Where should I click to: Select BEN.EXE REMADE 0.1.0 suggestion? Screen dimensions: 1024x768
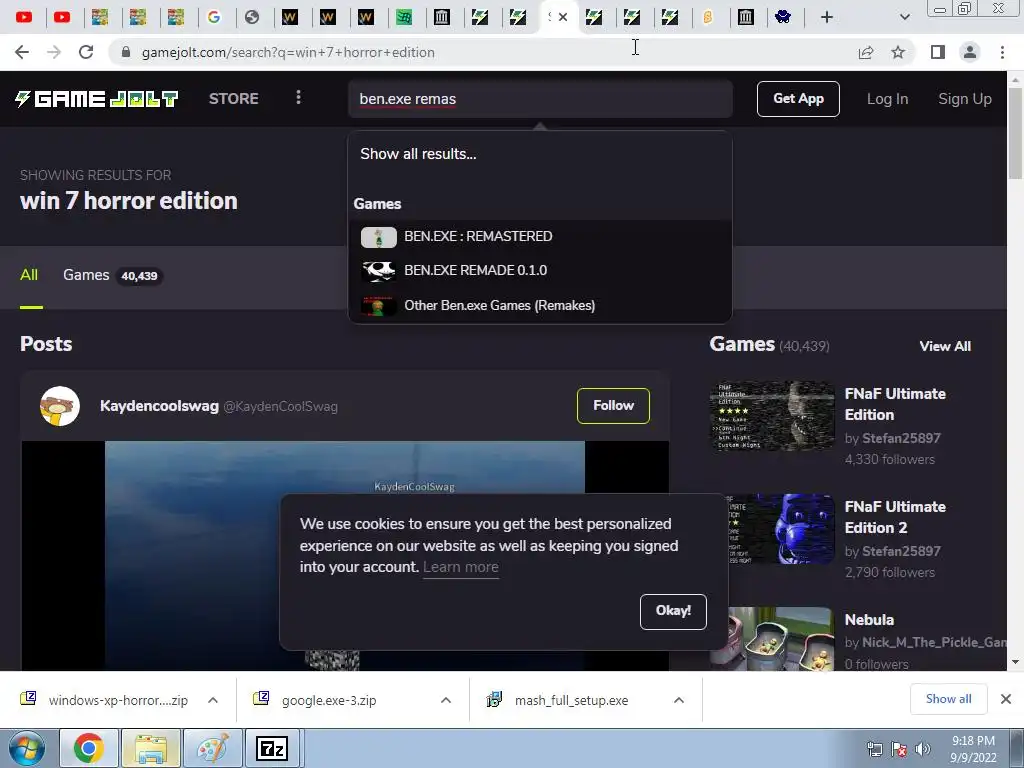pos(540,270)
